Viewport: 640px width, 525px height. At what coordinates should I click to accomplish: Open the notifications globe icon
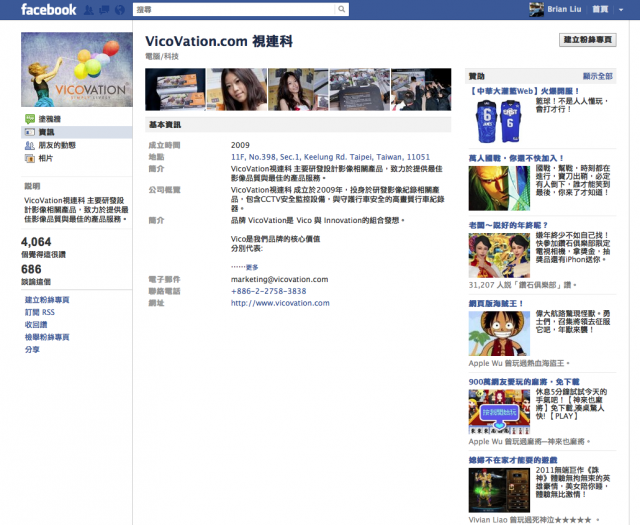click(x=120, y=10)
